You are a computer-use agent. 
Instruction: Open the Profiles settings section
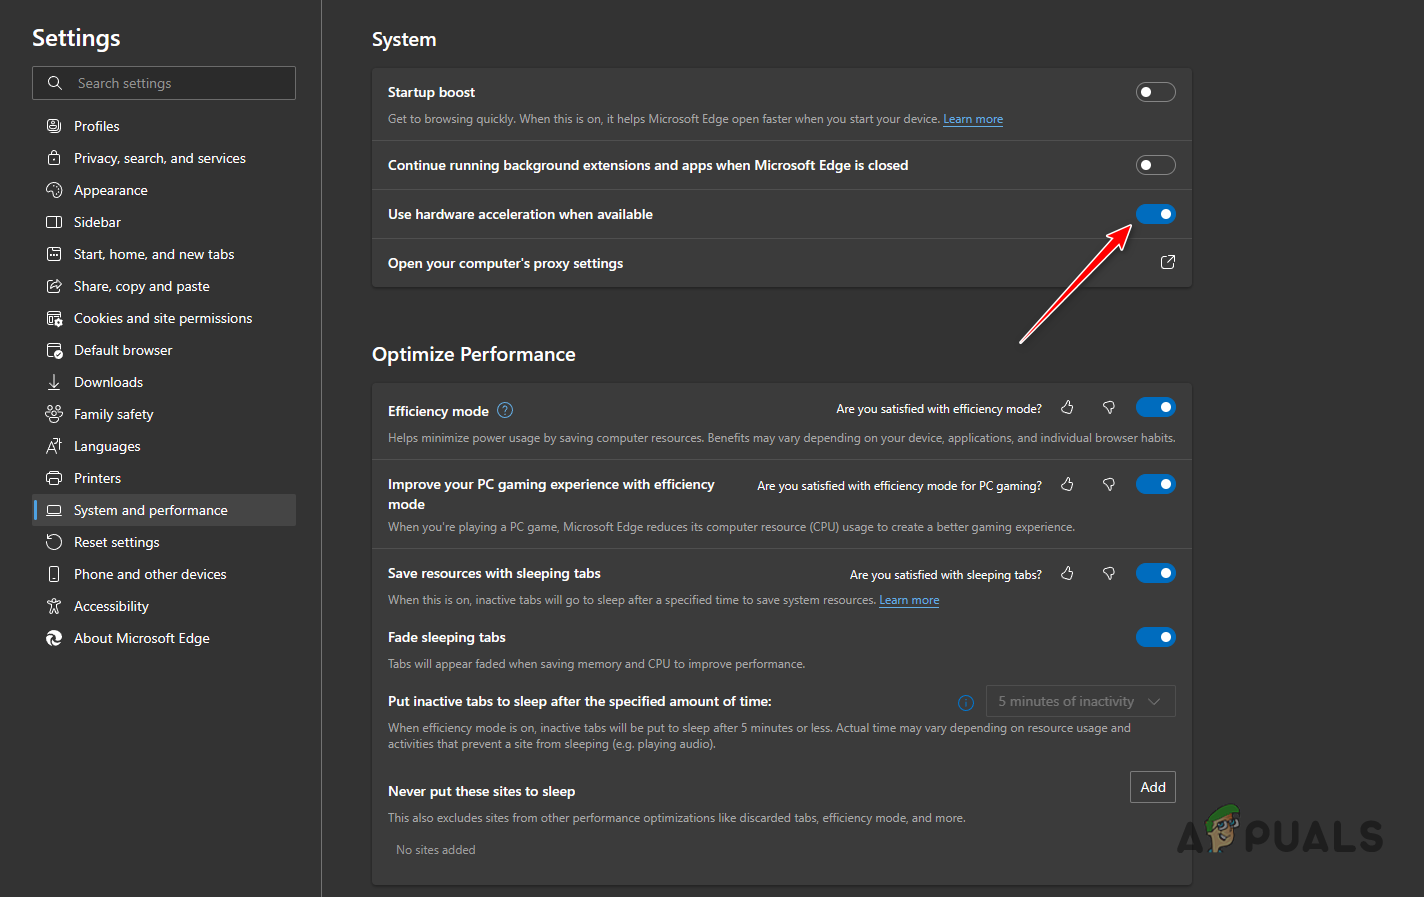click(96, 125)
